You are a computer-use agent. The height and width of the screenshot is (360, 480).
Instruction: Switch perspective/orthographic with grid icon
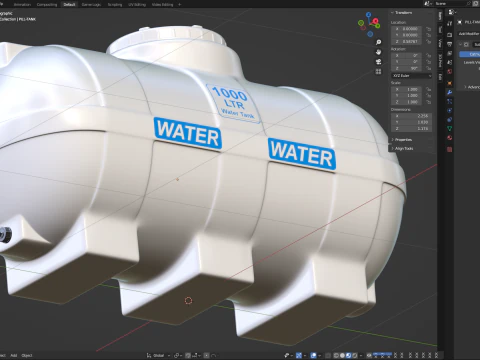click(x=378, y=72)
